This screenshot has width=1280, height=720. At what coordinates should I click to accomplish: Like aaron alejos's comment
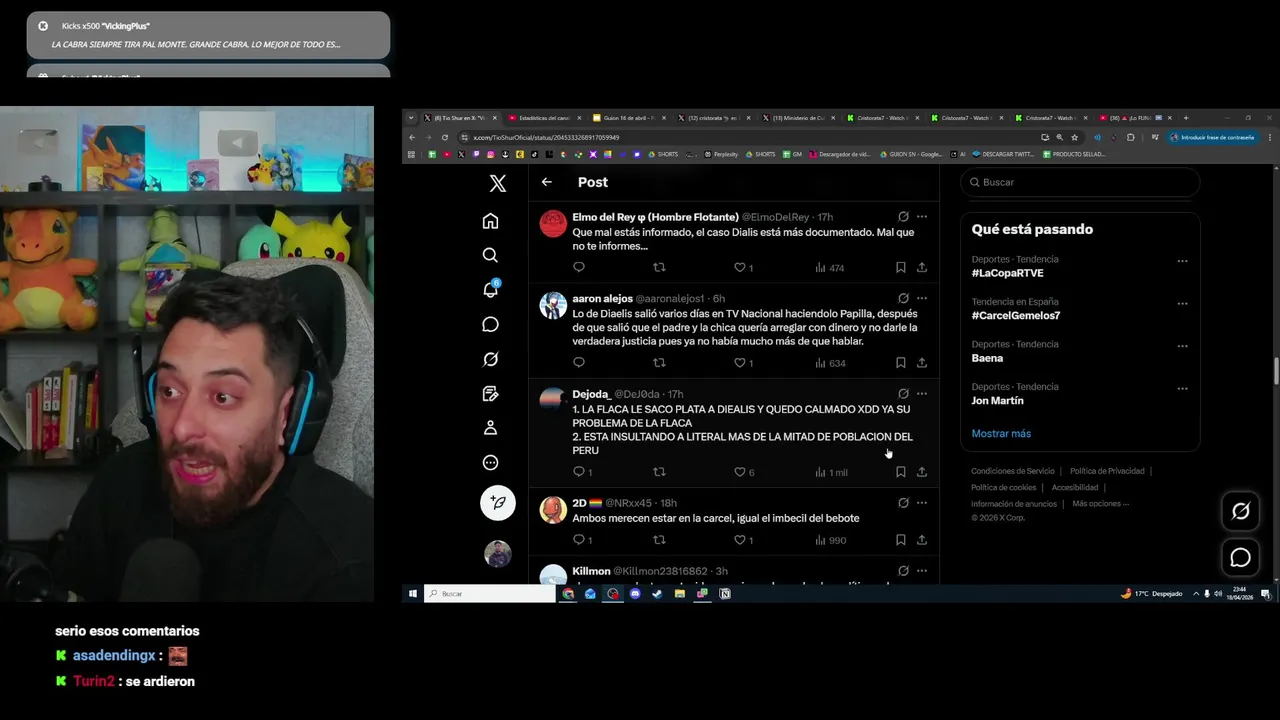[x=740, y=363]
